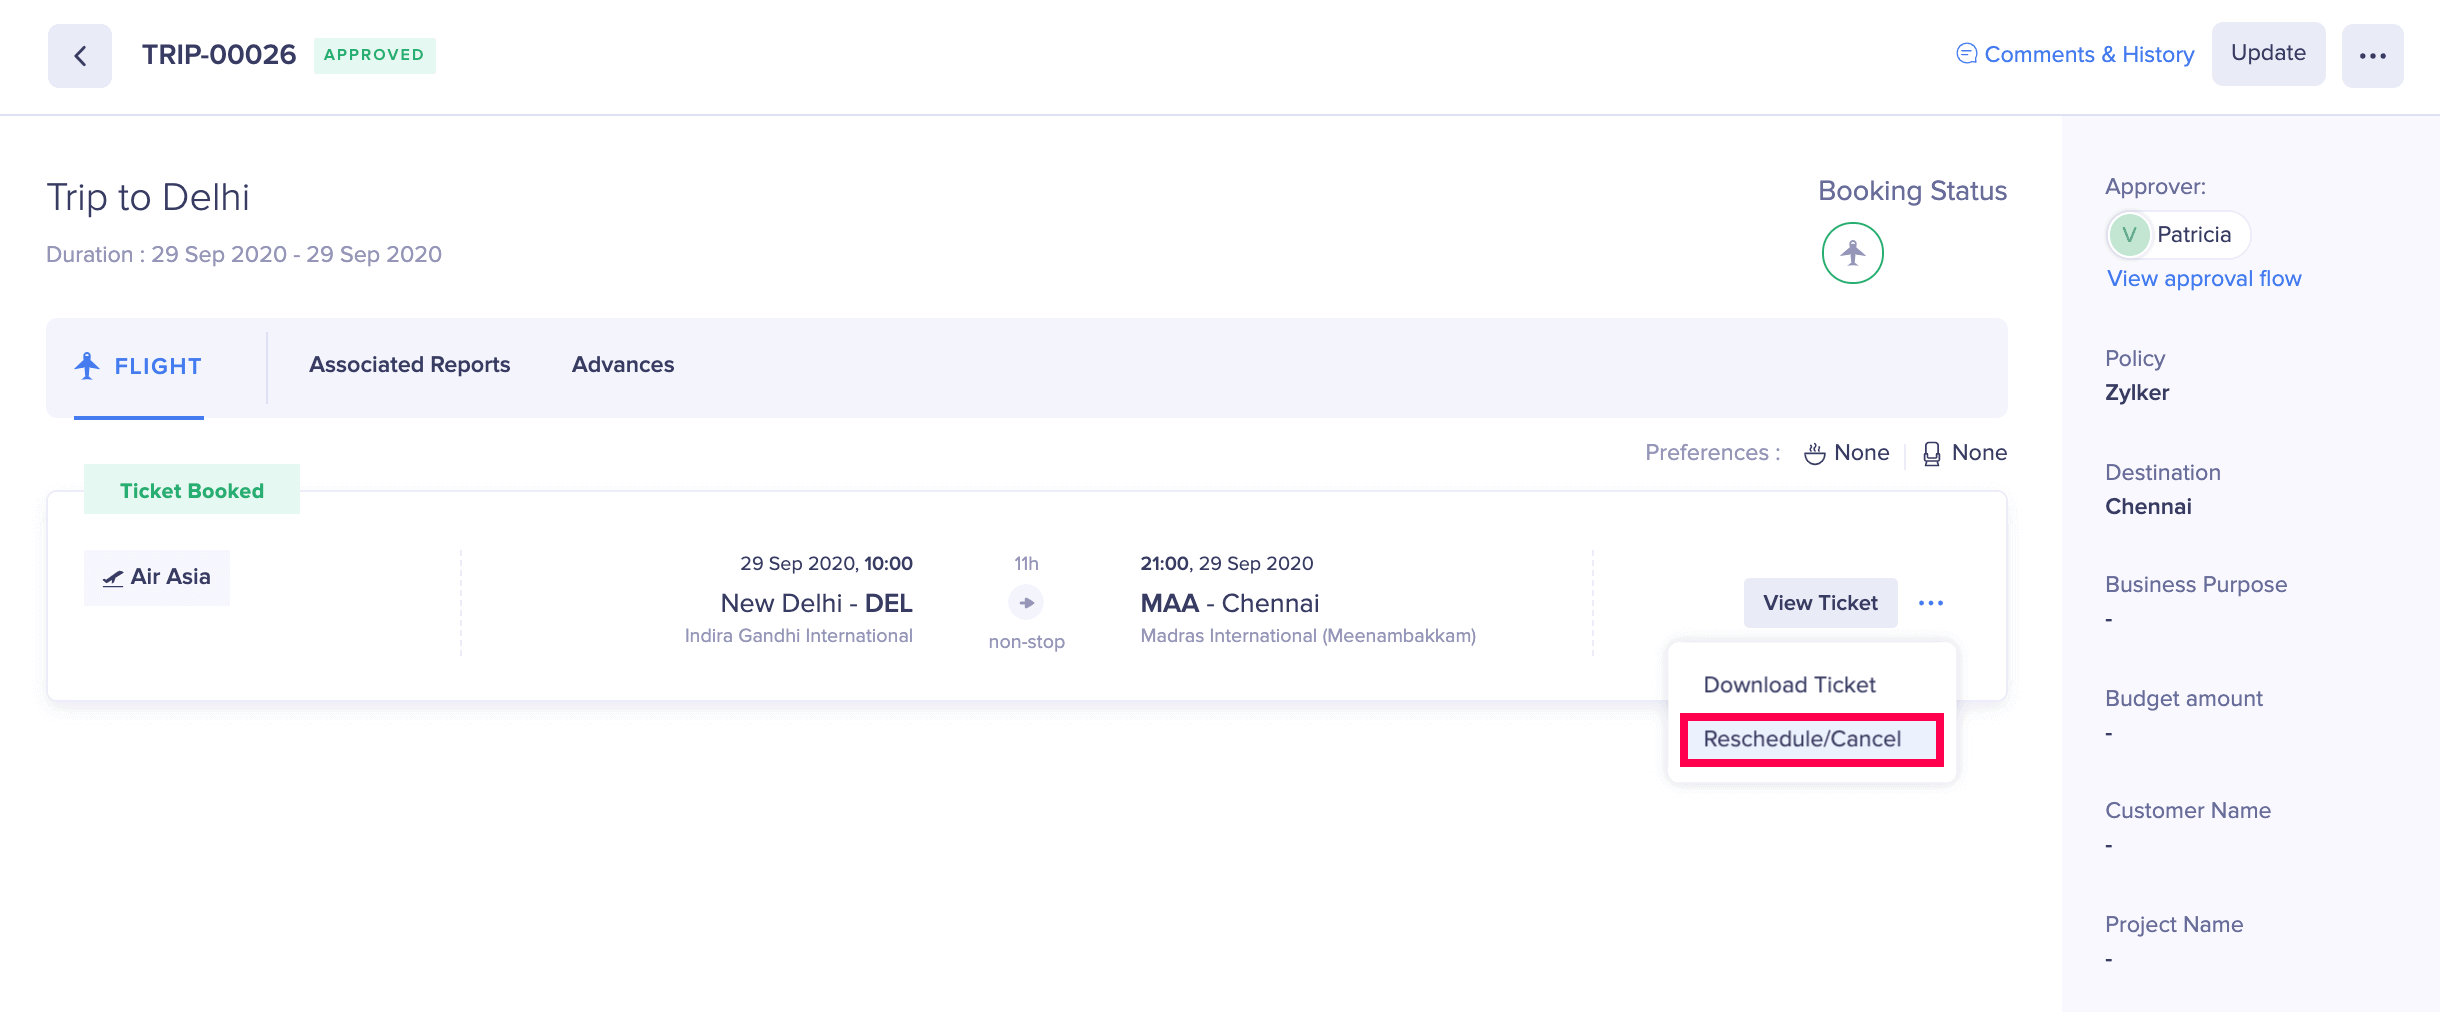Viewport: 2440px width, 1012px height.
Task: Open the Associated Reports tab
Action: point(409,365)
